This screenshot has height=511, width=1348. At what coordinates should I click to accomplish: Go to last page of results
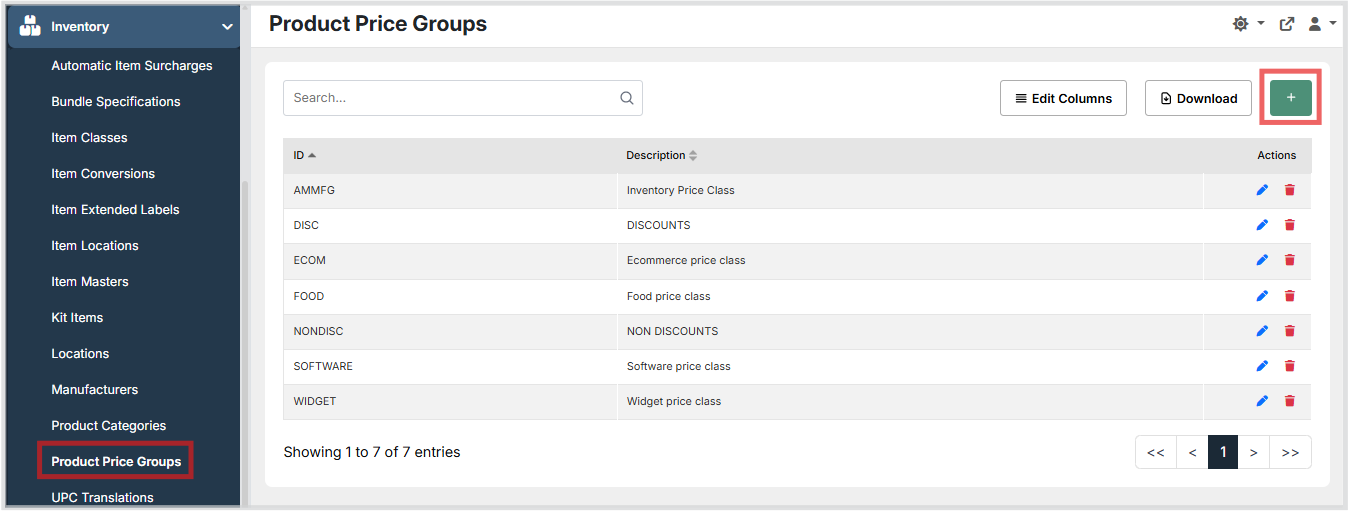(1291, 452)
